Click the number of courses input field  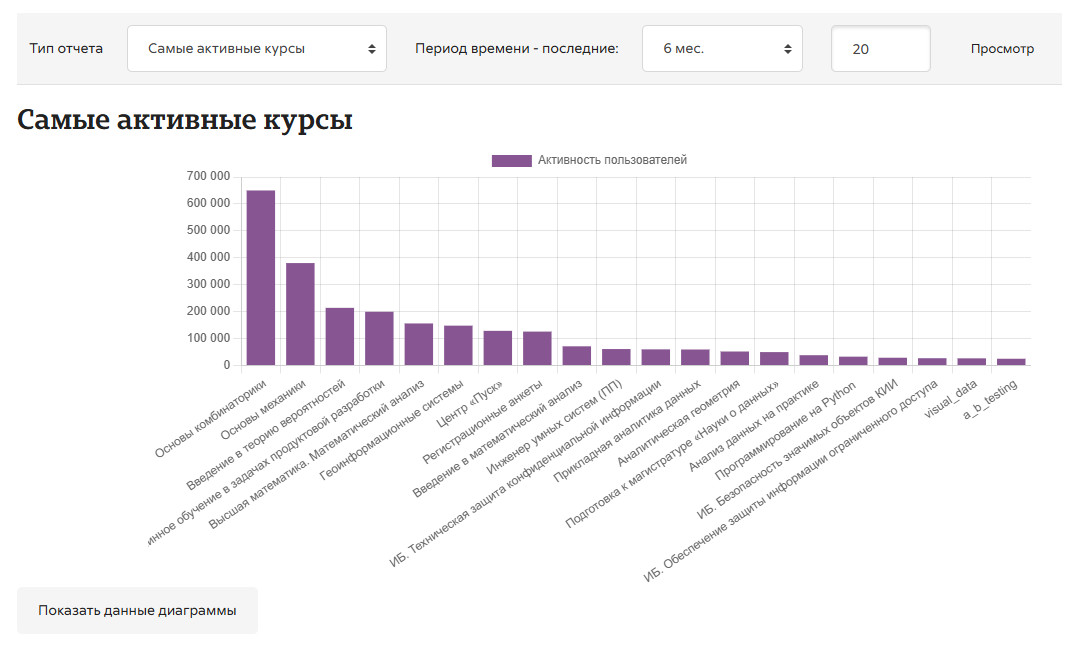[880, 49]
